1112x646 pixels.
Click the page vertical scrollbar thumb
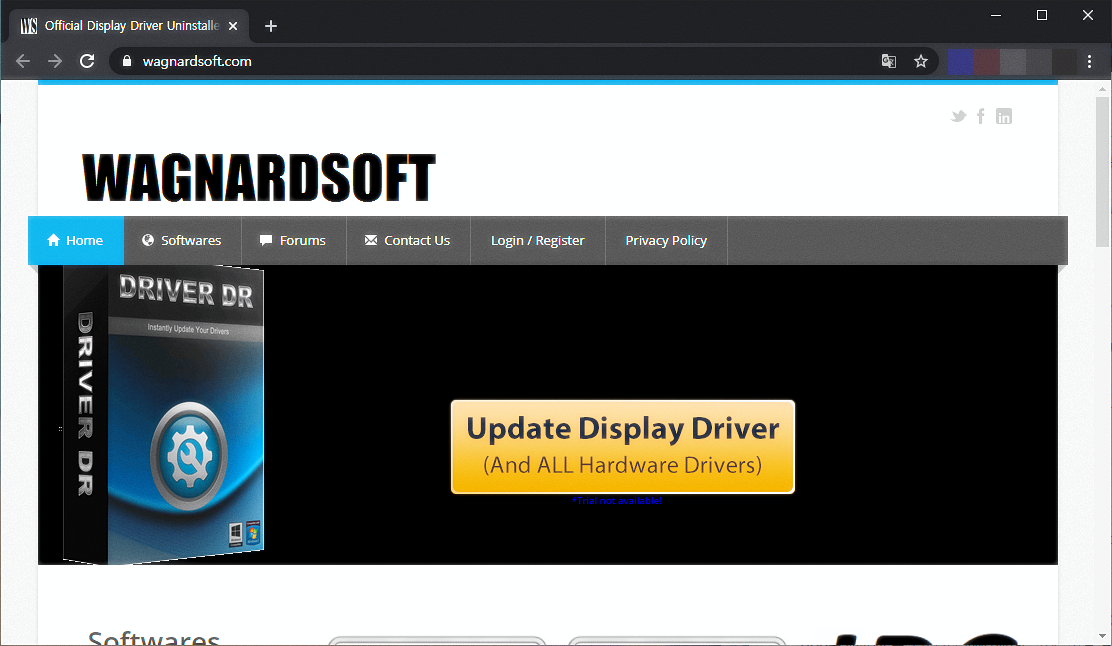point(1102,172)
